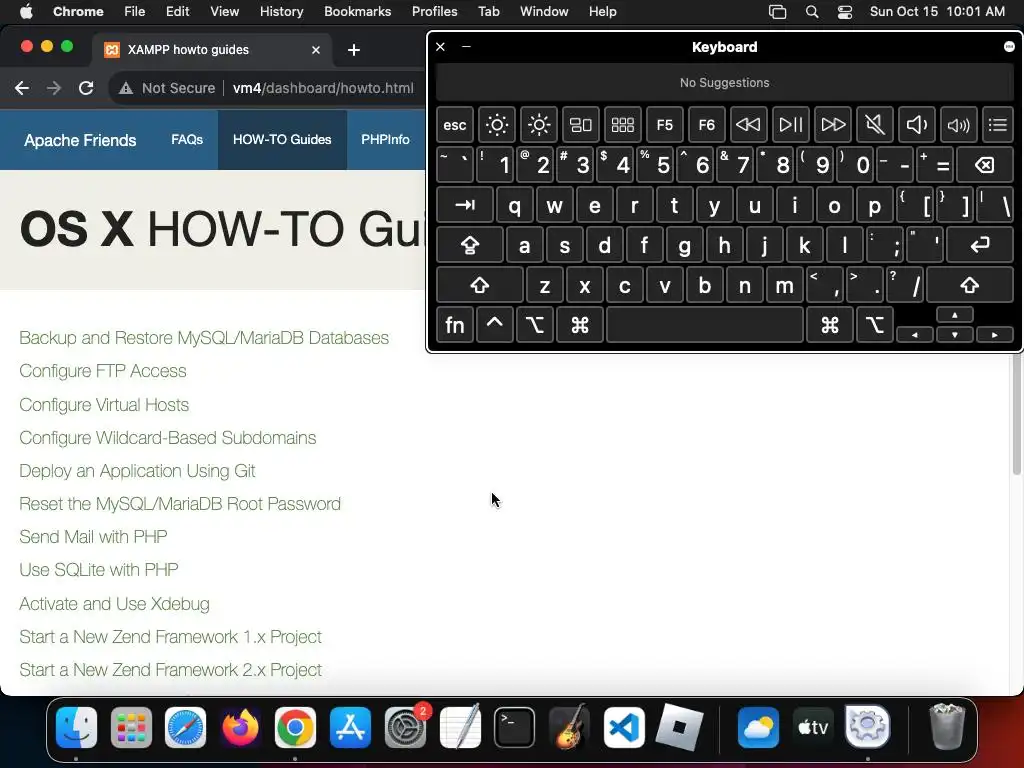Toggle the left shift key
Screen dimensions: 1024x768
click(479, 285)
